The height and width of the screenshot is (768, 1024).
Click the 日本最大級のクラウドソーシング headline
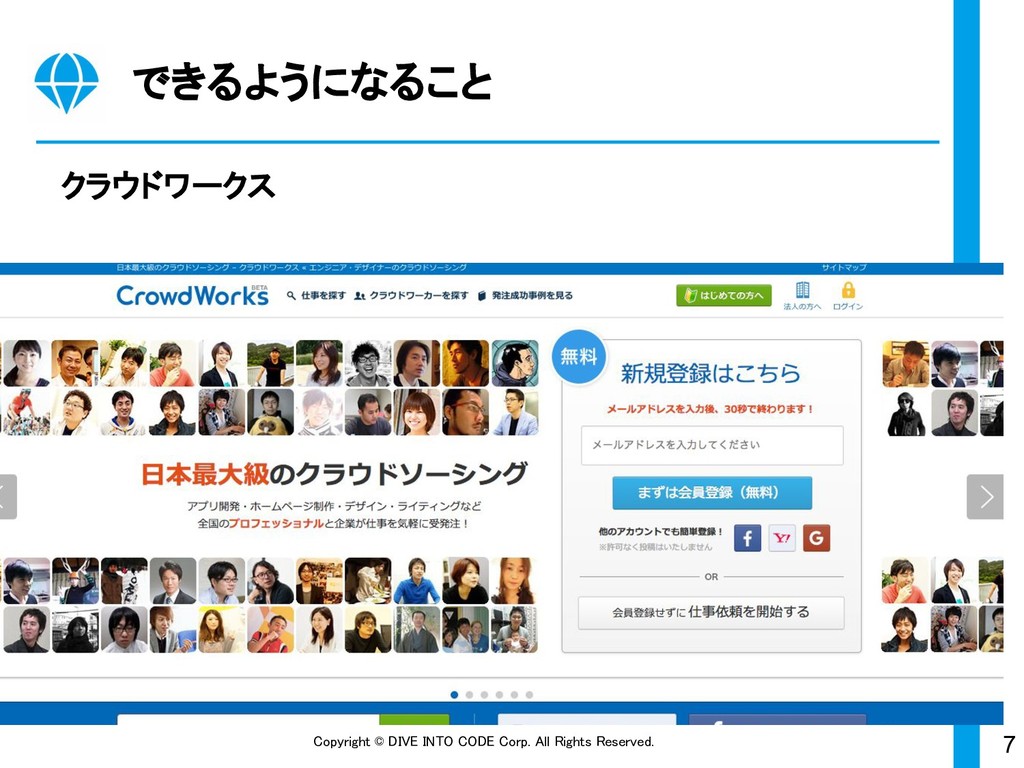tap(334, 474)
